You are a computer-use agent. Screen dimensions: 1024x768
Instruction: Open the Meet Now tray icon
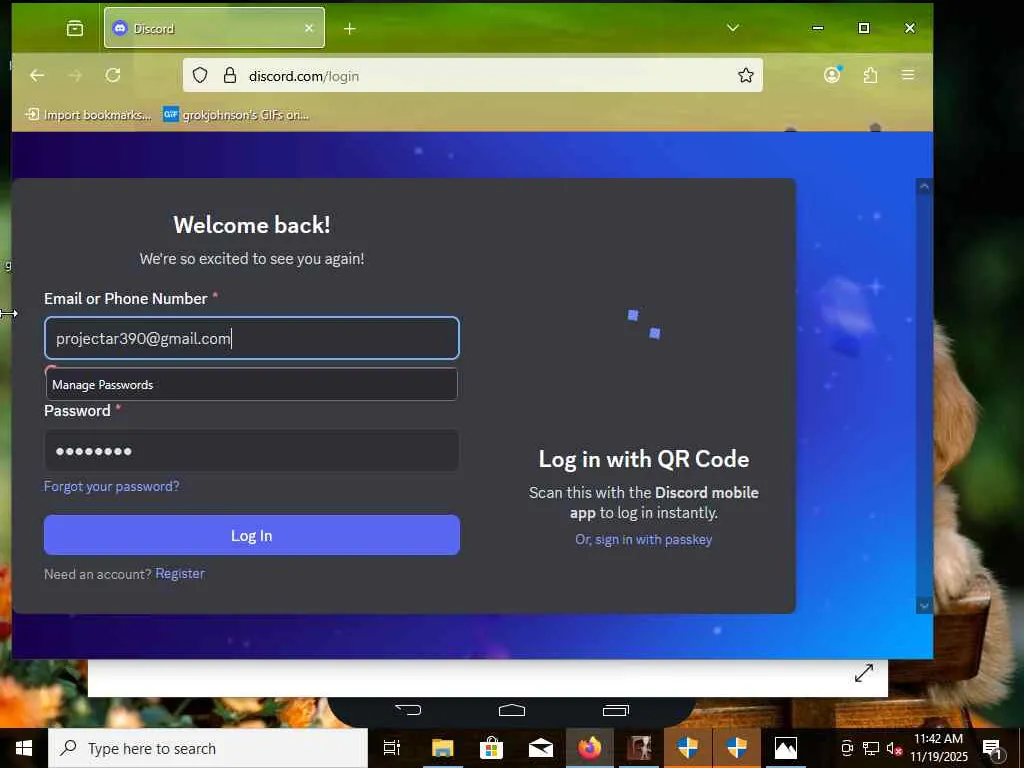pyautogui.click(x=847, y=748)
